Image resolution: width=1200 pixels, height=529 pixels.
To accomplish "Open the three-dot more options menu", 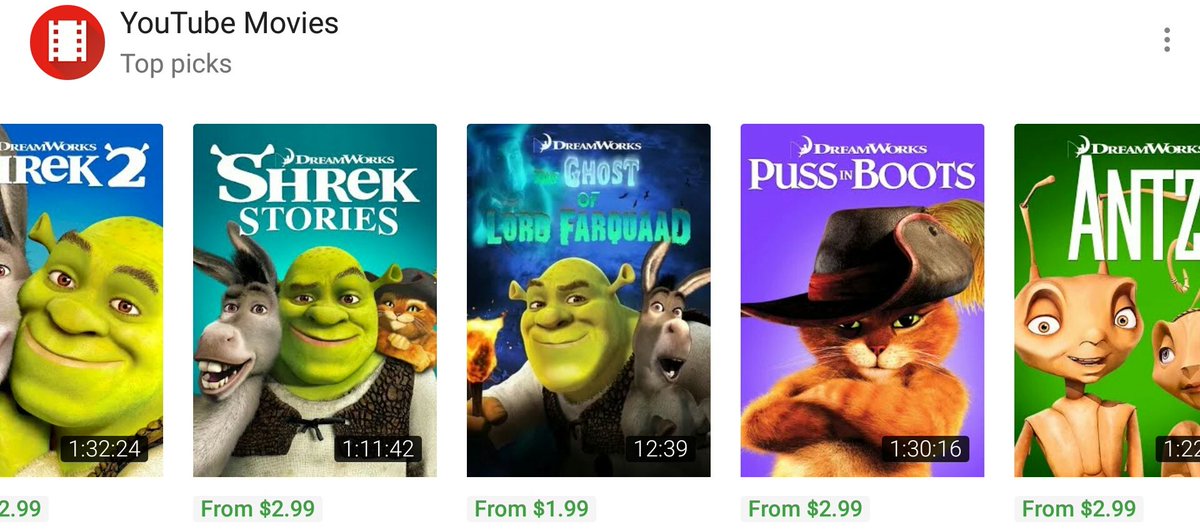I will 1166,40.
